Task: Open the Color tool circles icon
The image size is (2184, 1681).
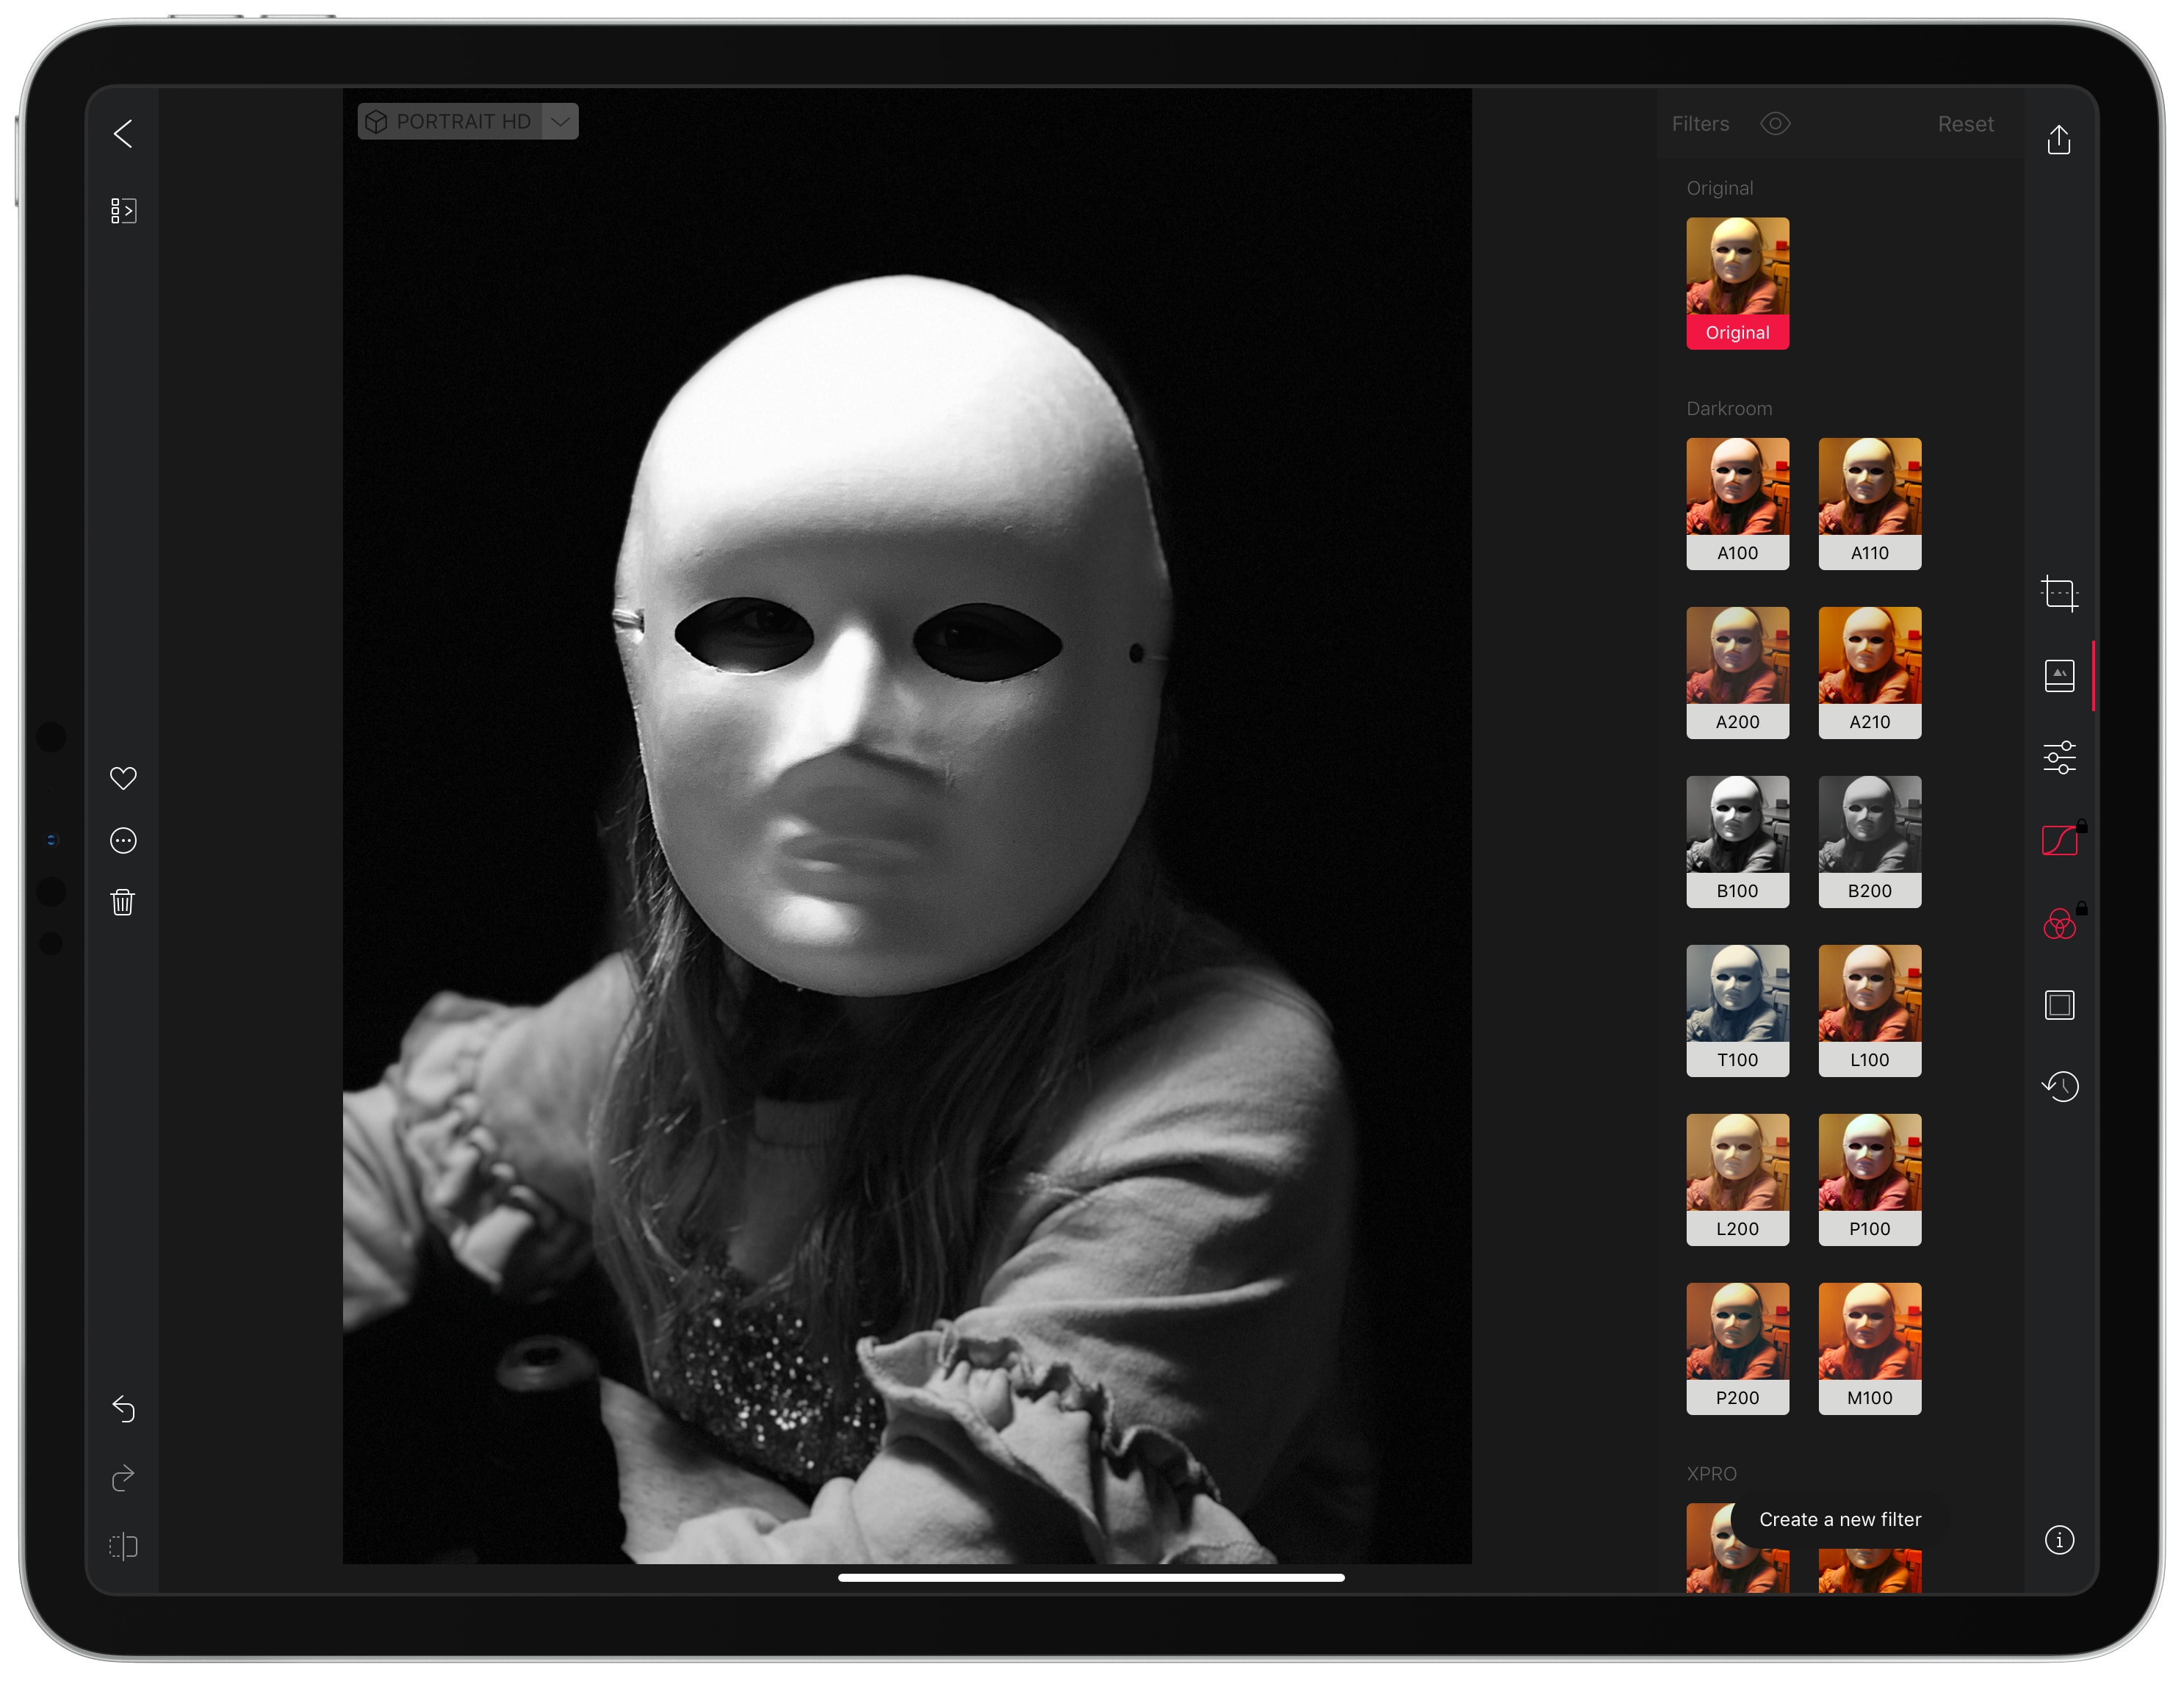Action: point(2059,924)
